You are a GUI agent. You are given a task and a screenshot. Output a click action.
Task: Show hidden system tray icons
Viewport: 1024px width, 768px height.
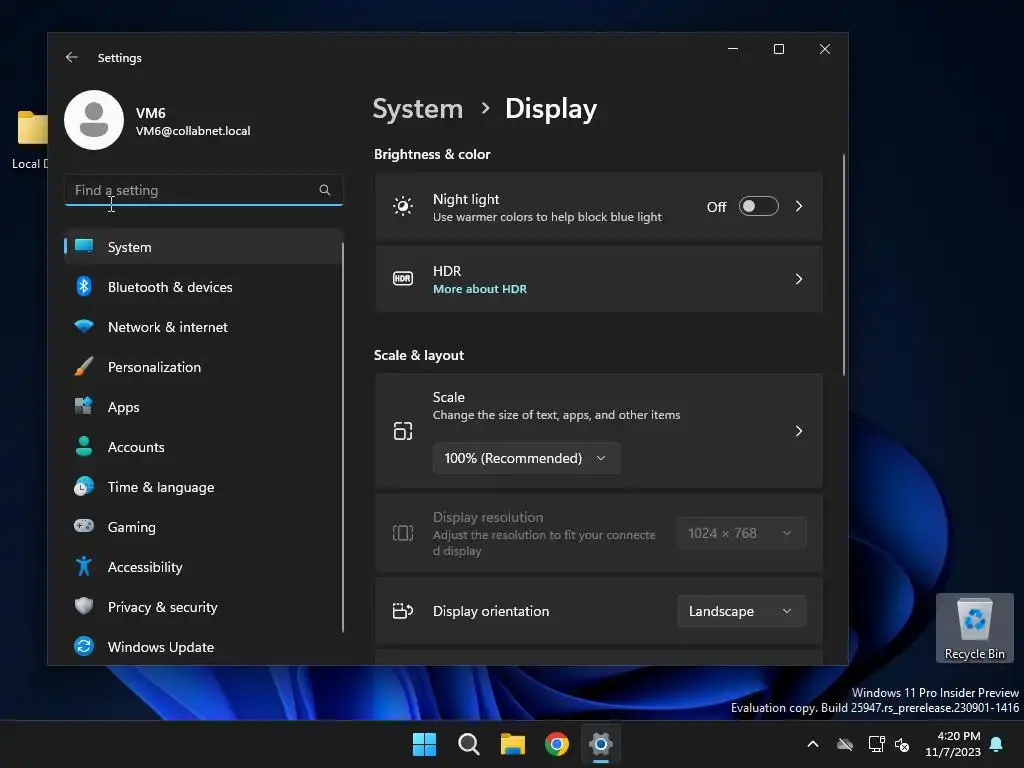813,744
